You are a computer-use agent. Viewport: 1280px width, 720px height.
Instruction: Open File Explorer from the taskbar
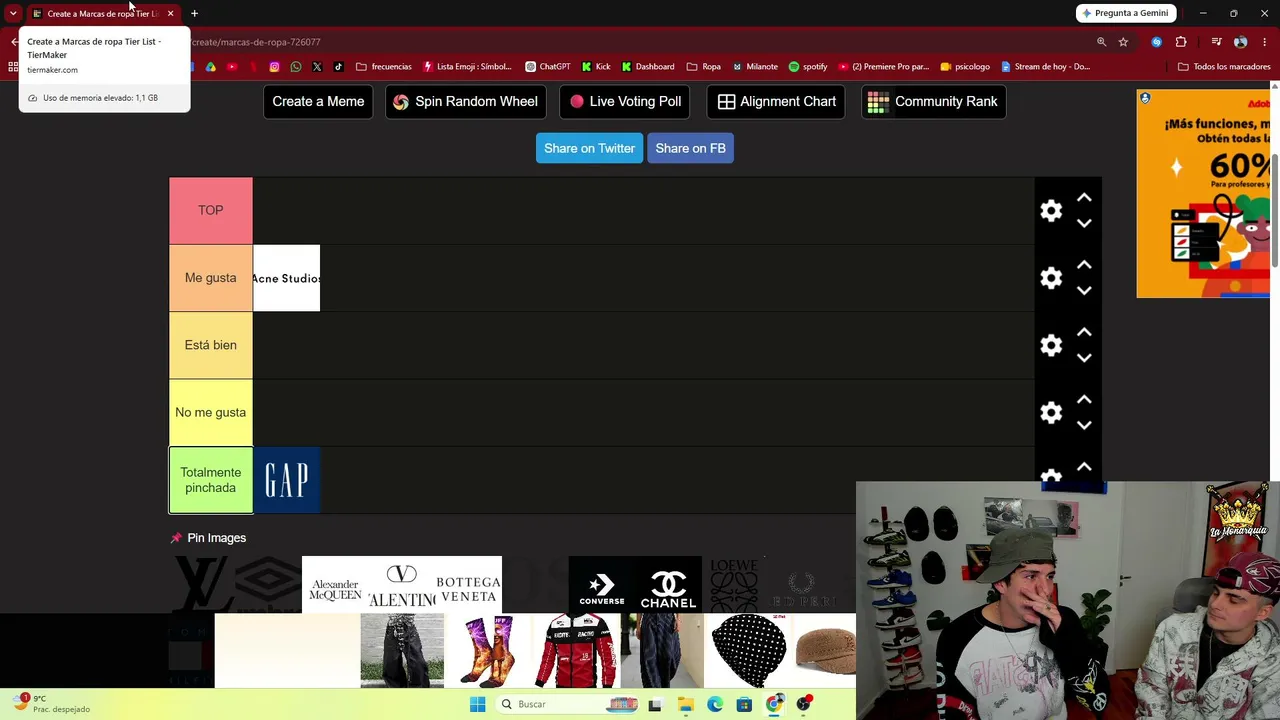685,704
